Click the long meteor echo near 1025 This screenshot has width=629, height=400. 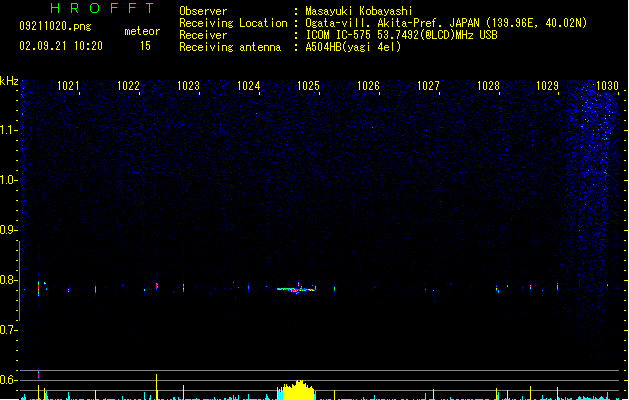click(296, 289)
